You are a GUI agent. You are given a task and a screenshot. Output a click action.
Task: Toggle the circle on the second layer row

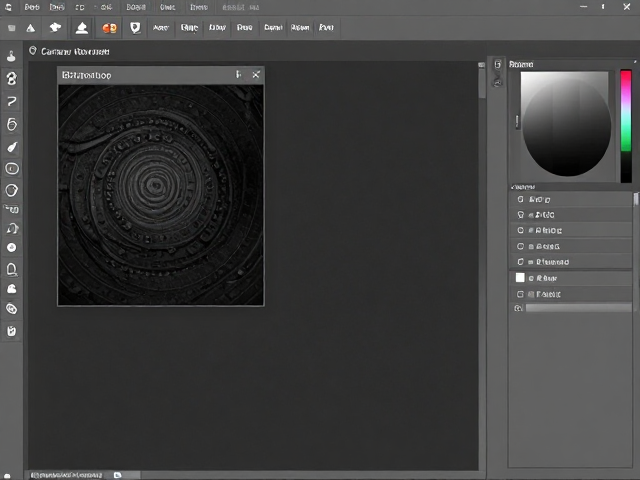(x=520, y=214)
